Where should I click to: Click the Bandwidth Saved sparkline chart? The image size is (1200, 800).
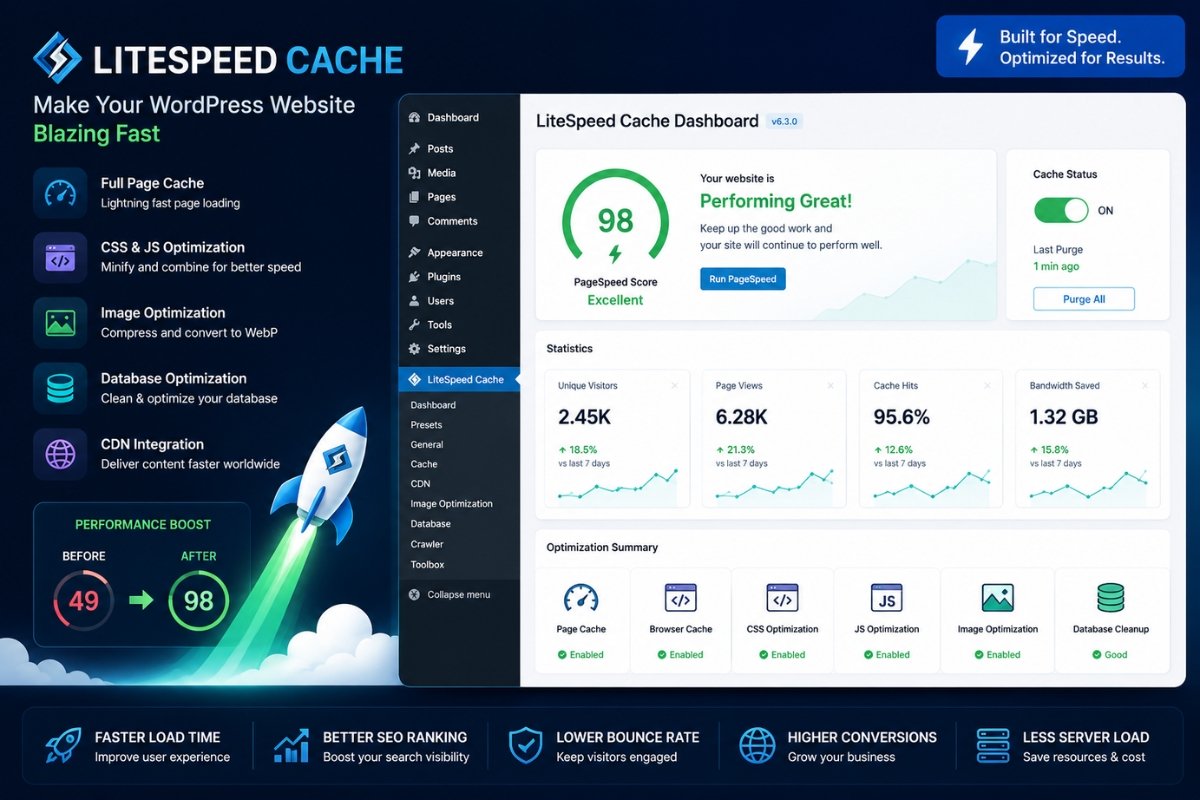1089,486
